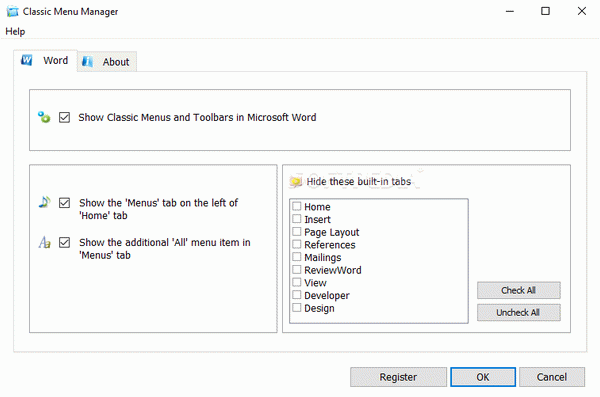Click the Word icon on the Word tab

(x=26, y=60)
